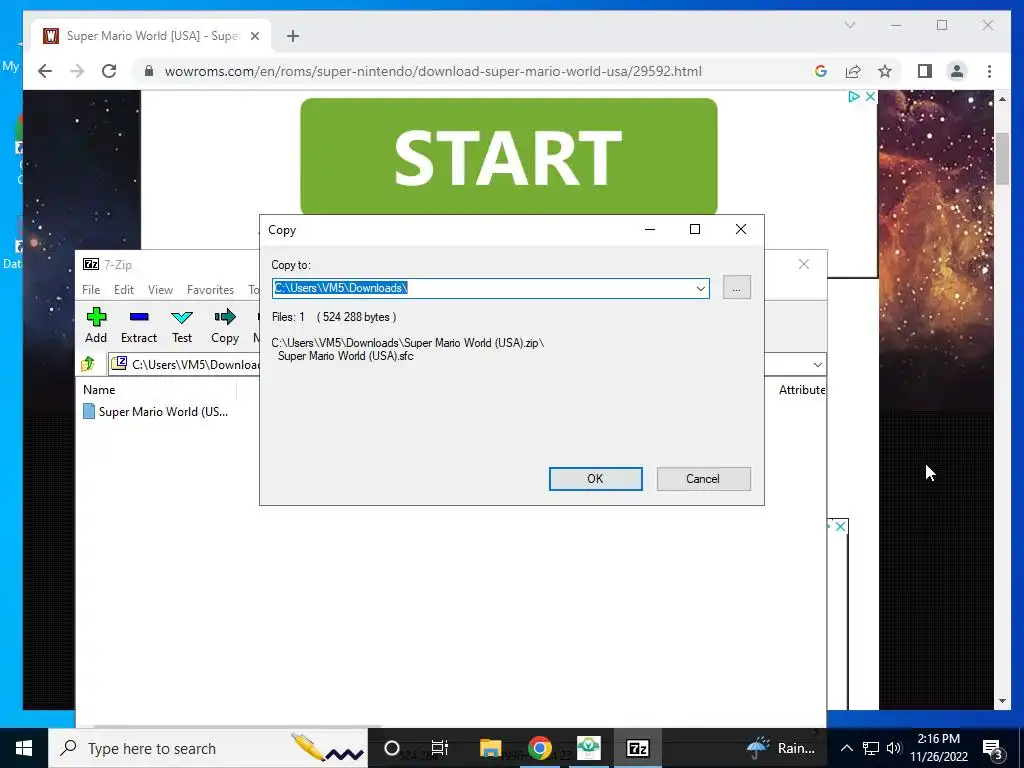Open a new Chrome tab
Viewport: 1024px width, 768px height.
[x=293, y=36]
